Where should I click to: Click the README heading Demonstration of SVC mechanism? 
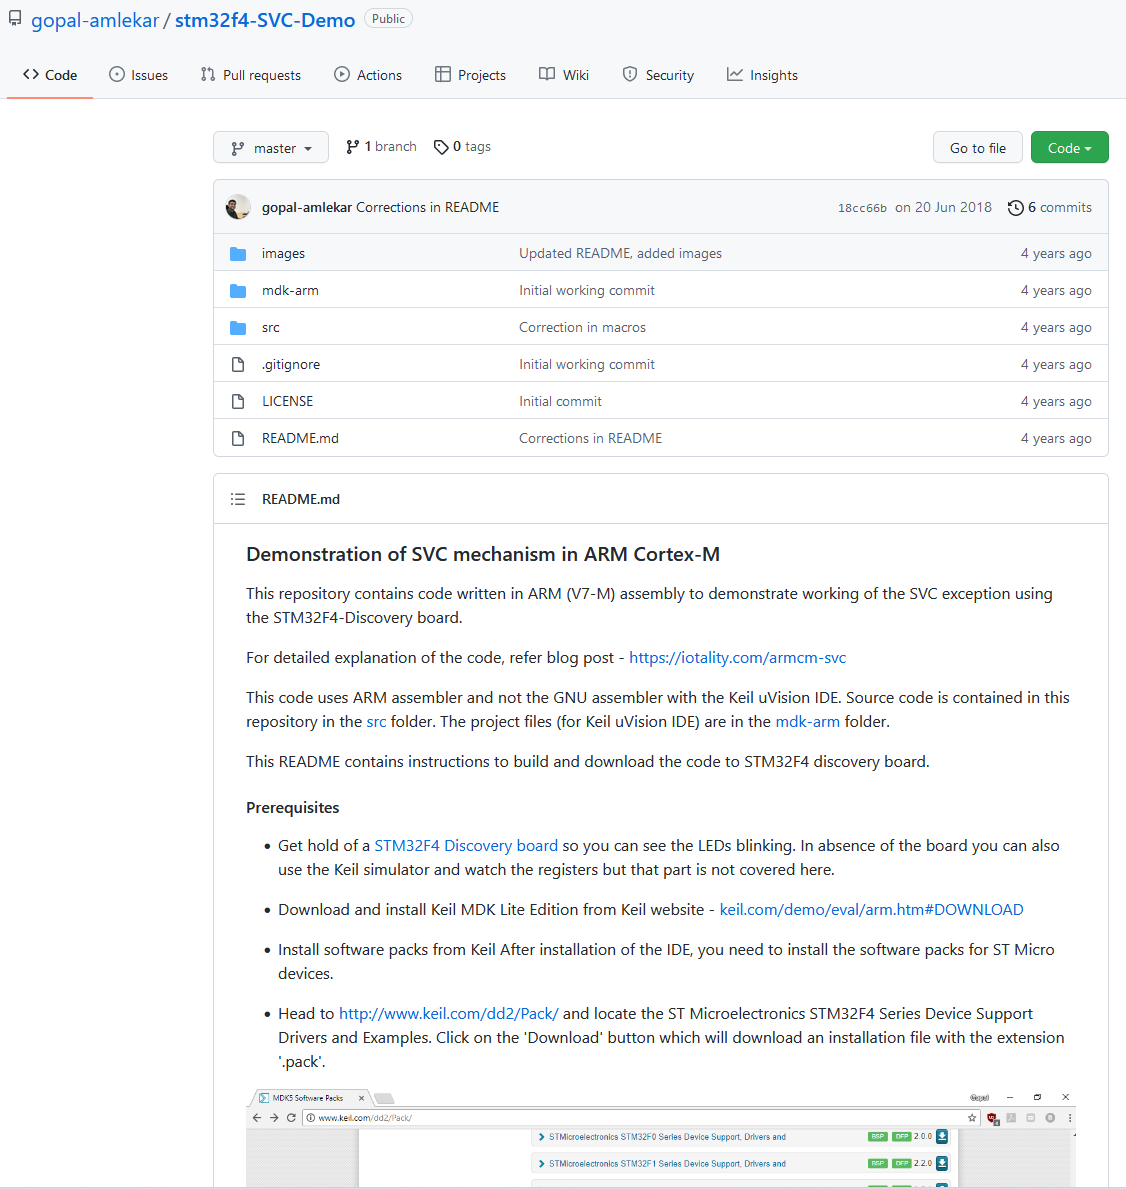pos(483,554)
